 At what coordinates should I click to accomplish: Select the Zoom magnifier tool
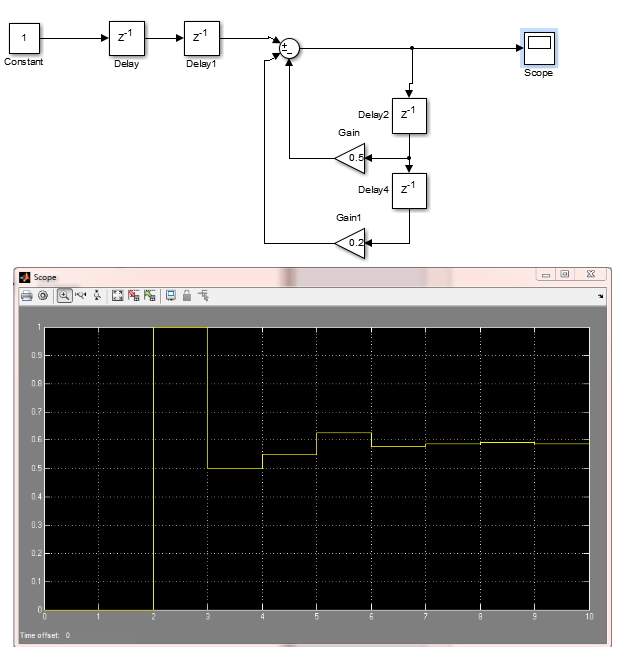[x=64, y=296]
